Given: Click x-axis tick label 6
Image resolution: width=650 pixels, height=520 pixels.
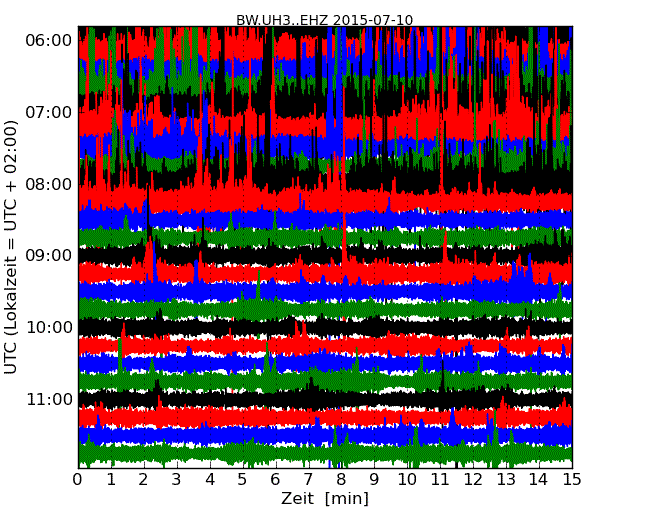Looking at the screenshot, I should 275,480.
